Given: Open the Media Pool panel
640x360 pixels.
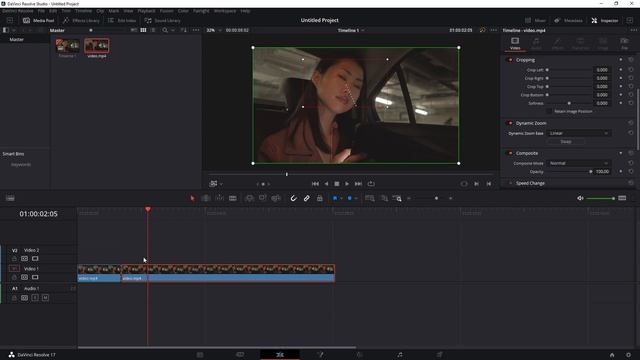Looking at the screenshot, I should point(38,20).
